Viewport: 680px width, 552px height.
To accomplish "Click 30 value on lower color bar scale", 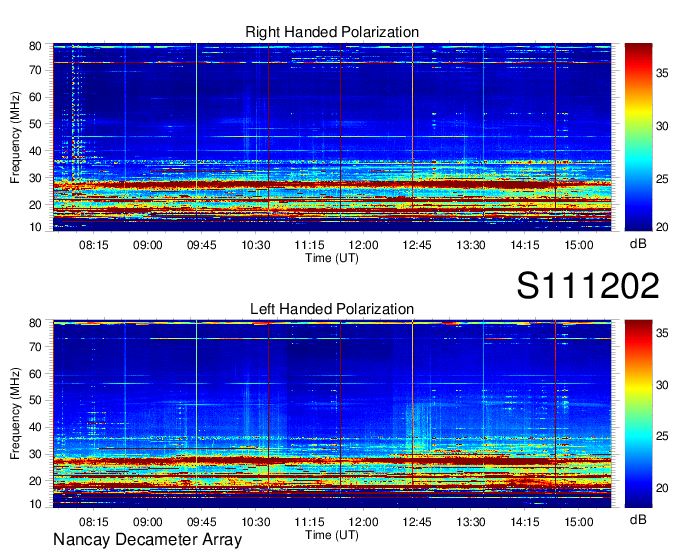I will coord(662,385).
